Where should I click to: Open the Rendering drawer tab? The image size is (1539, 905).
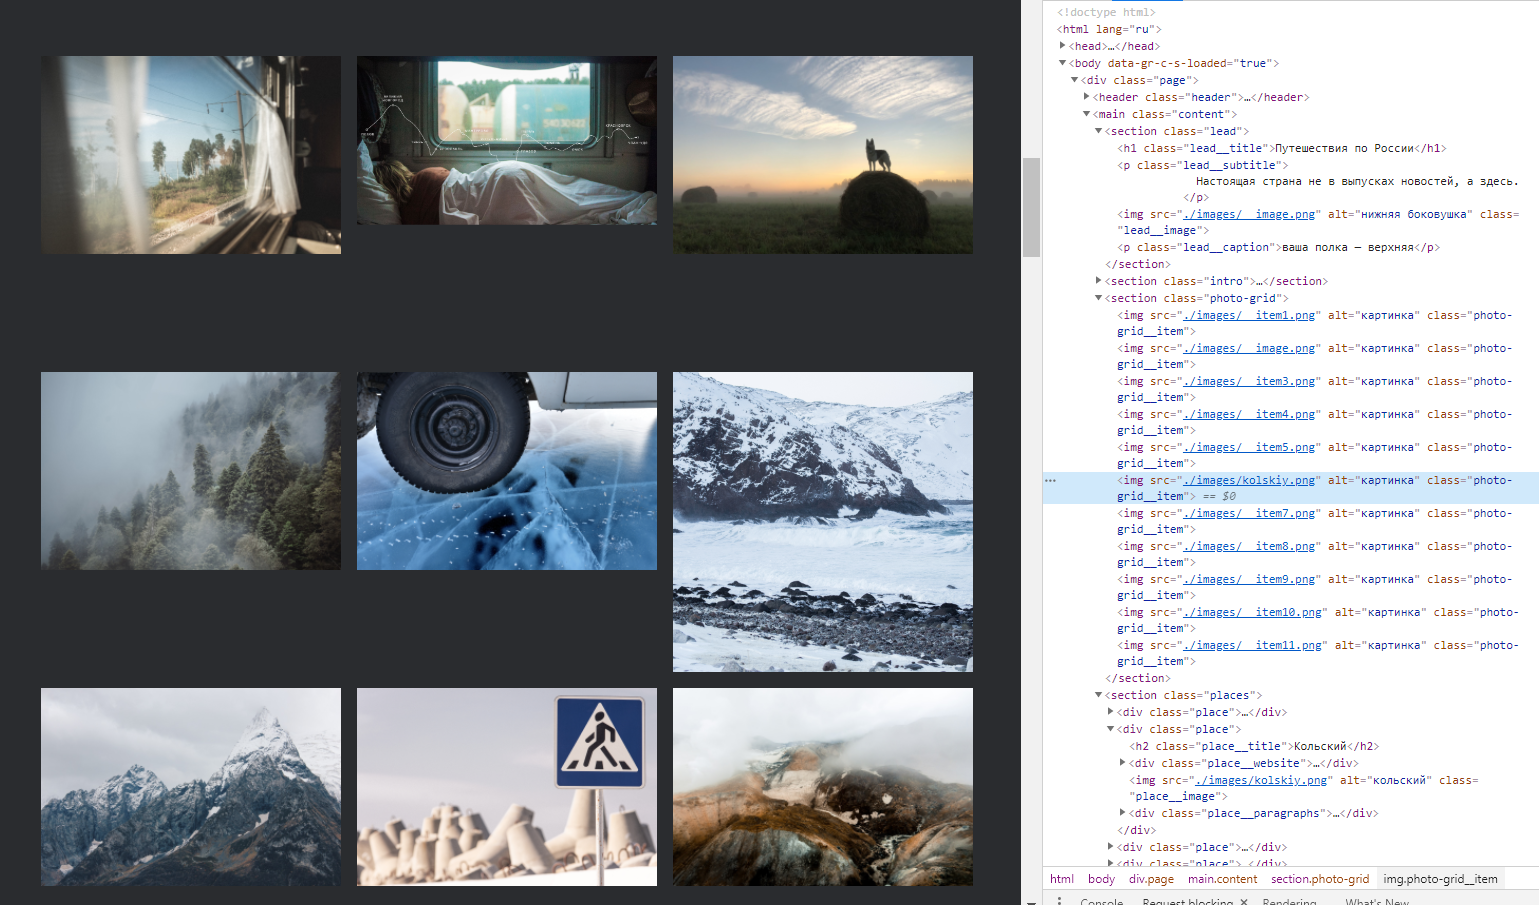(x=1290, y=901)
